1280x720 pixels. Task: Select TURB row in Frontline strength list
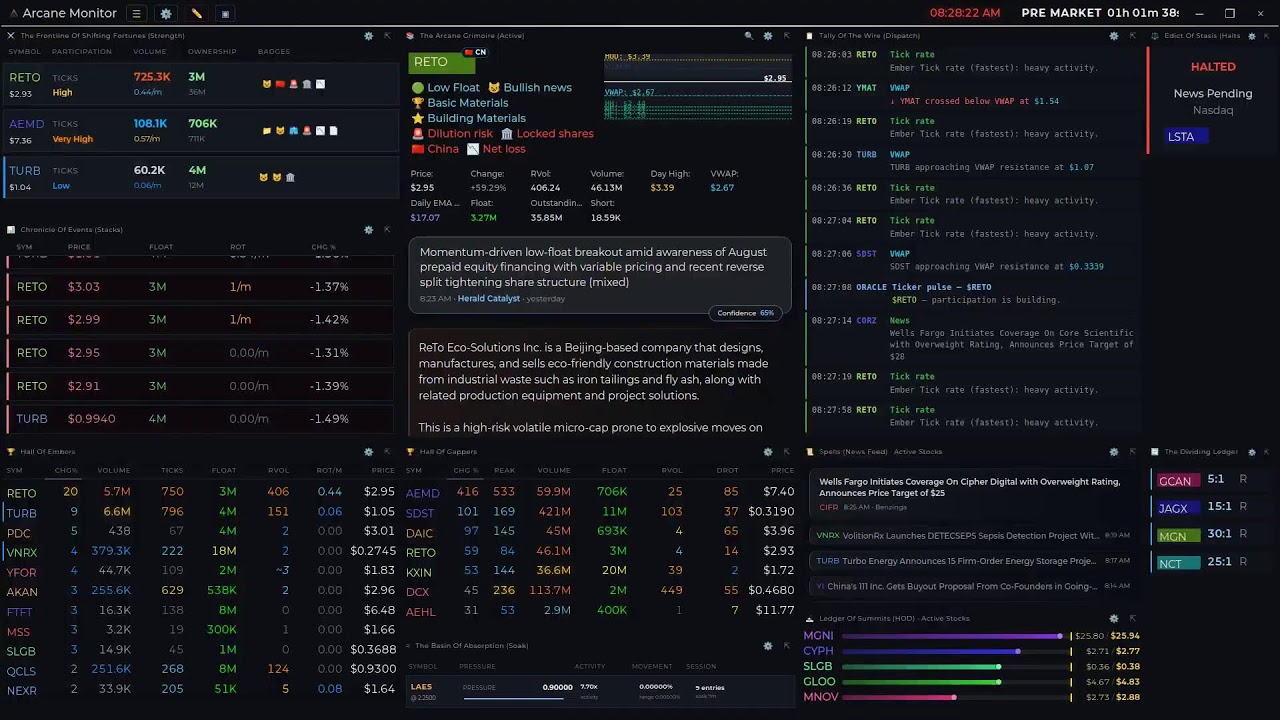tap(200, 178)
